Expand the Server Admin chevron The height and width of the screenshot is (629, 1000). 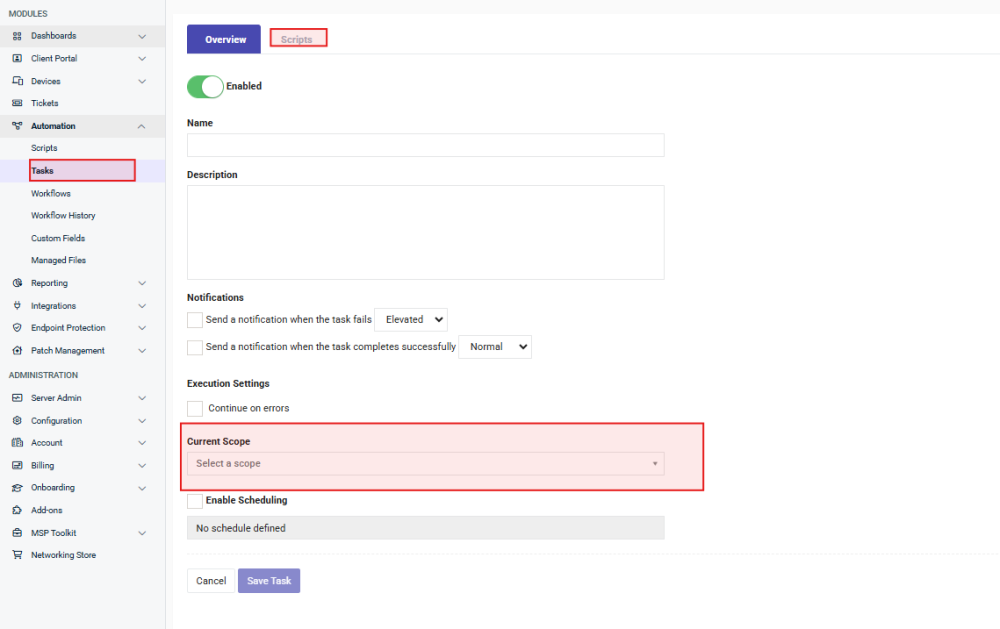pos(142,398)
